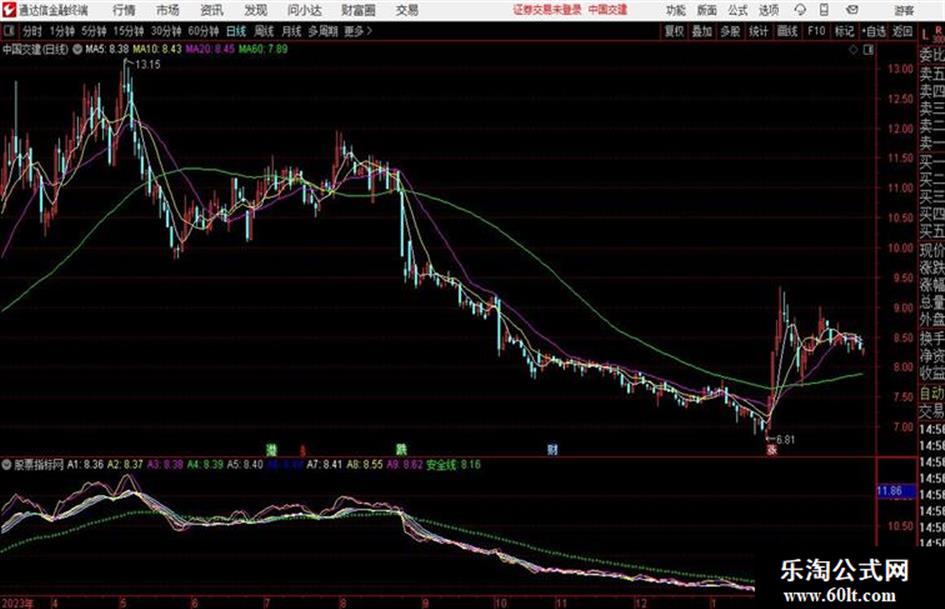945x609 pixels.
Task: Click the mobile phone icon
Action: [824, 10]
